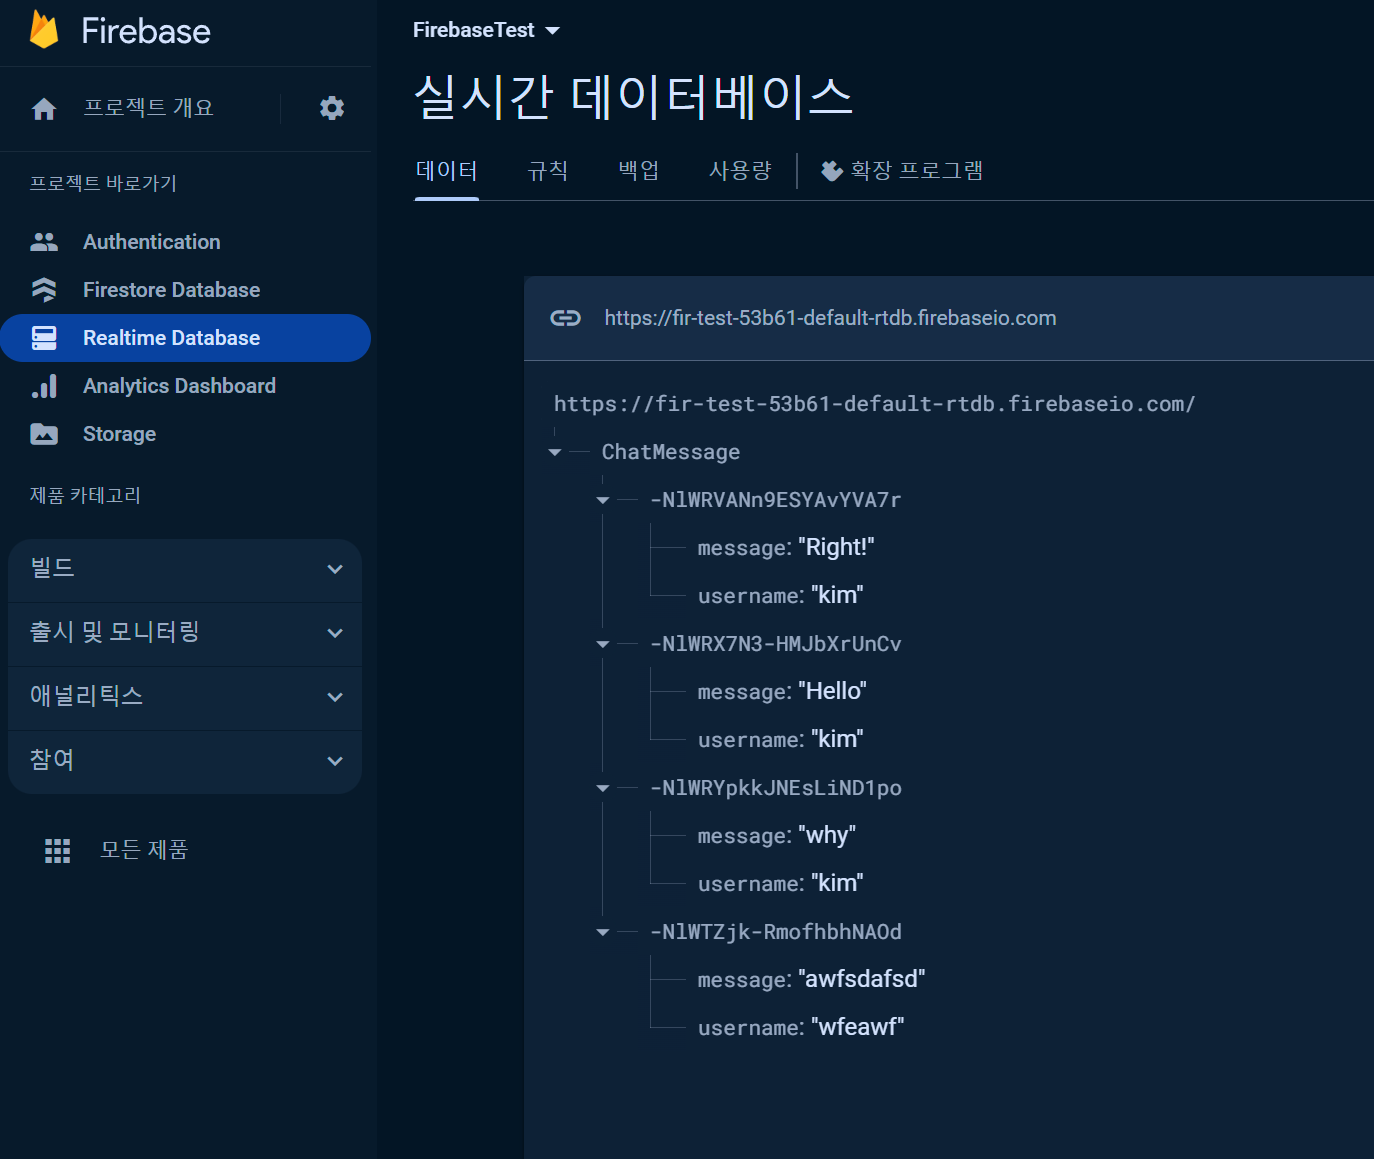
Task: Collapse the -NlWRYpkkJNEsLiND1po node arrow
Action: point(603,789)
